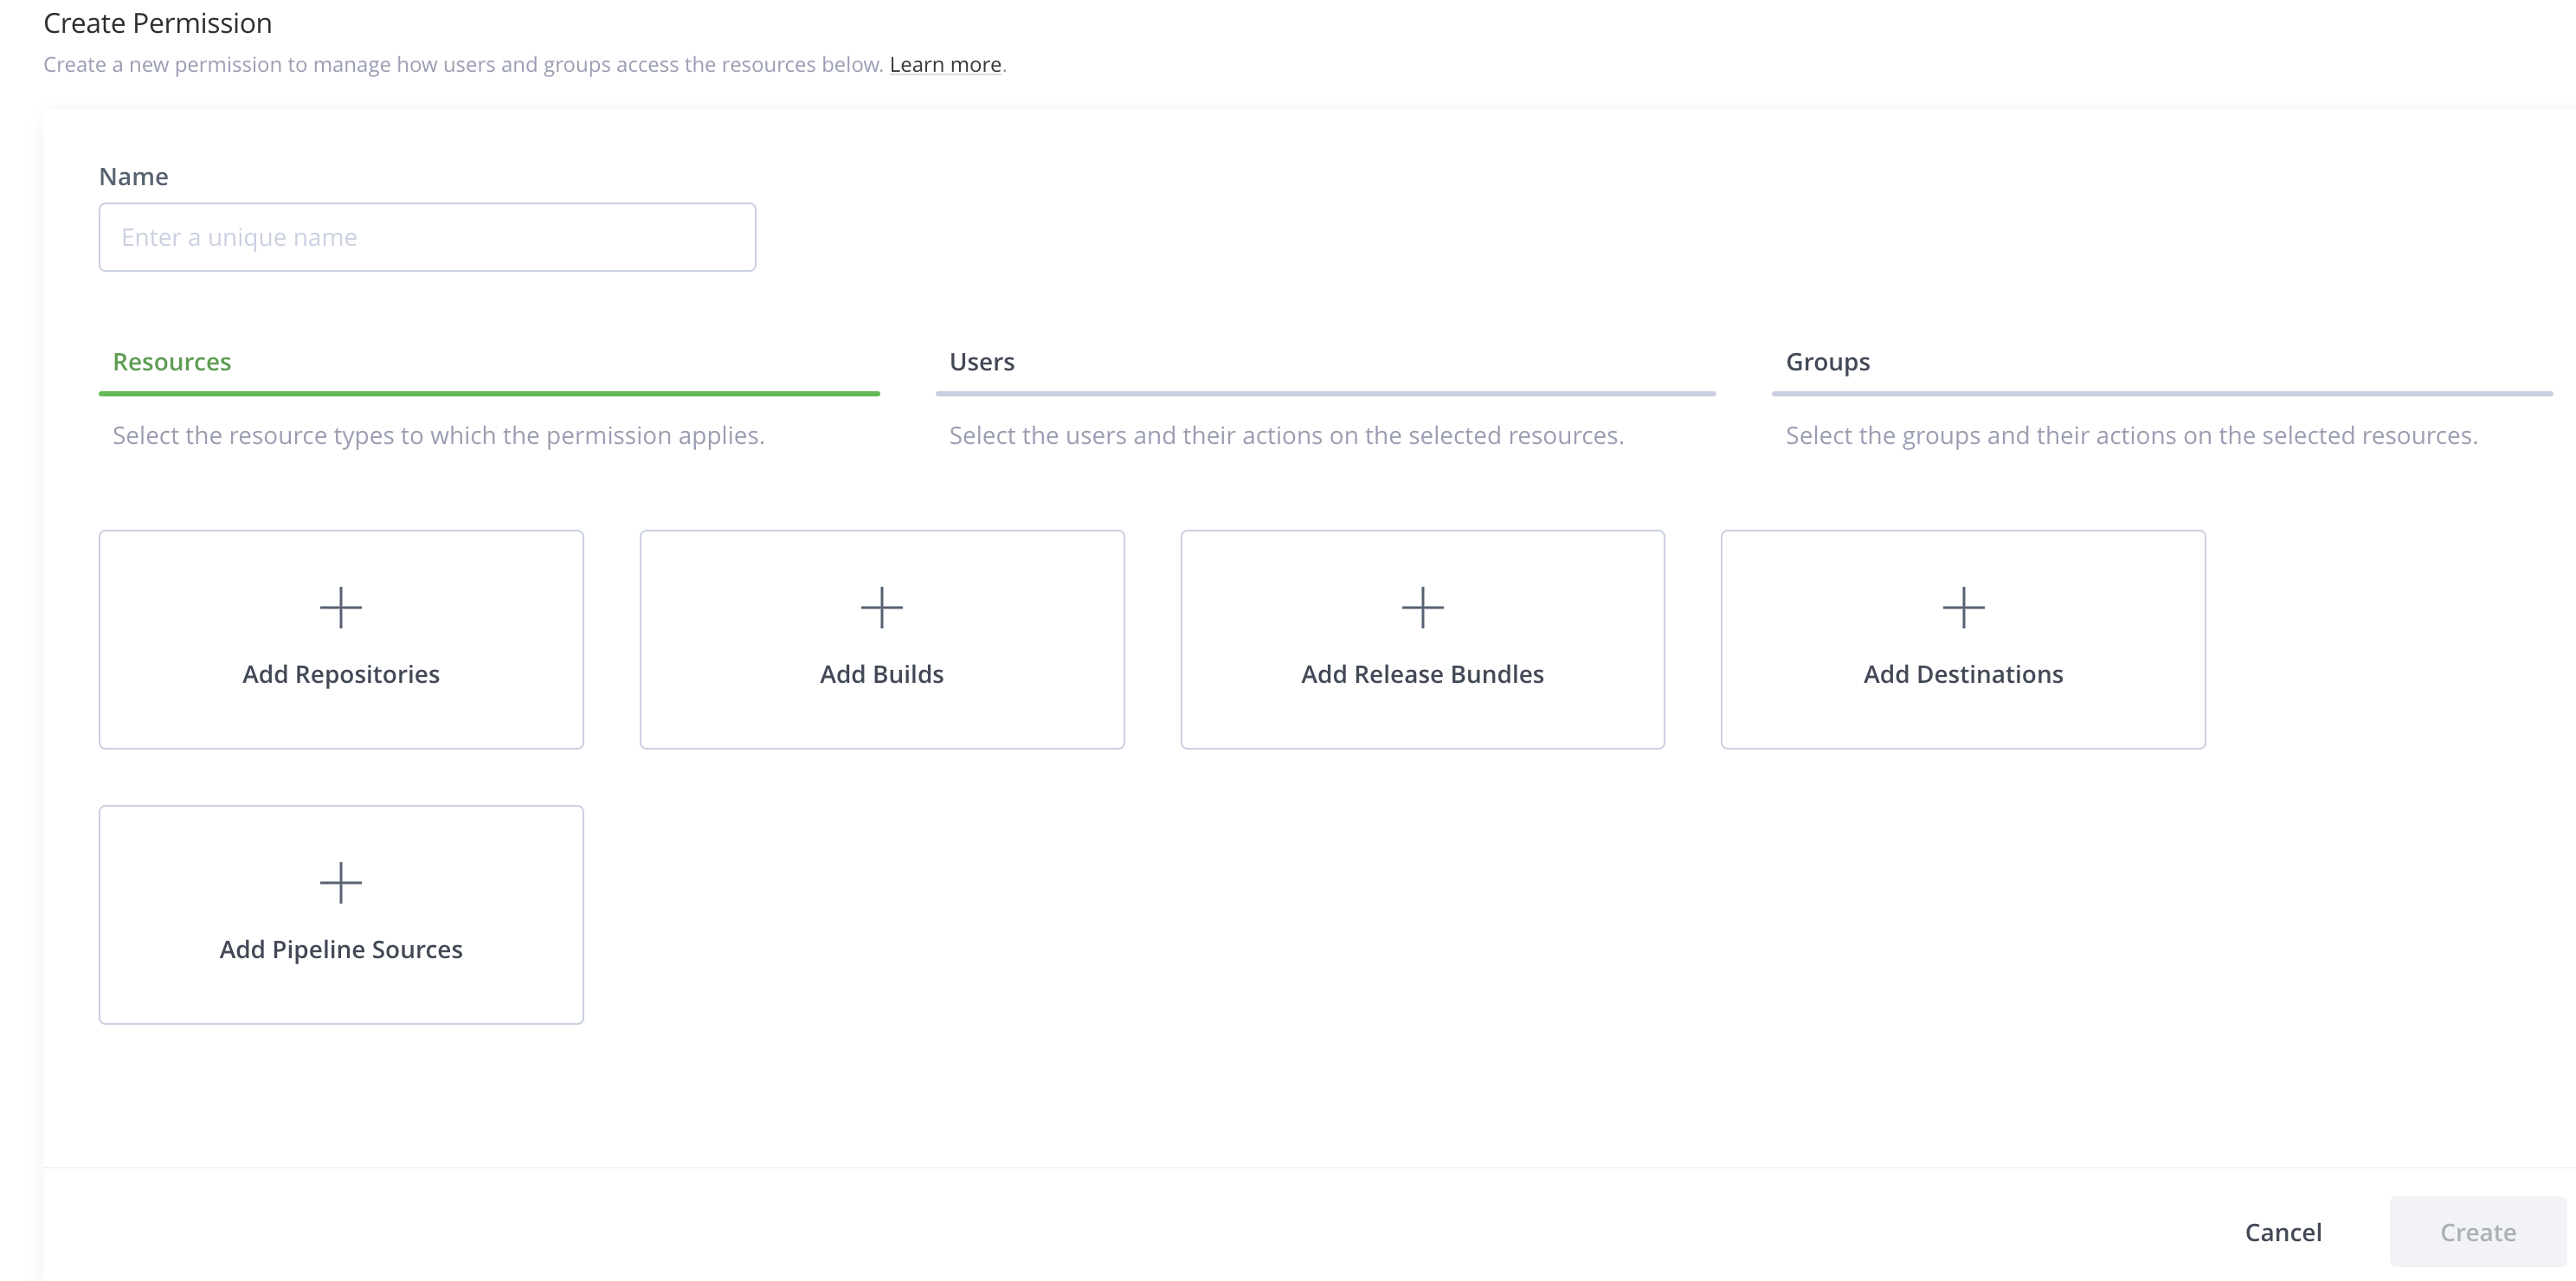Screen dimensions: 2576x1281
Task: Choose the Add Builds card label
Action: [x=881, y=674]
